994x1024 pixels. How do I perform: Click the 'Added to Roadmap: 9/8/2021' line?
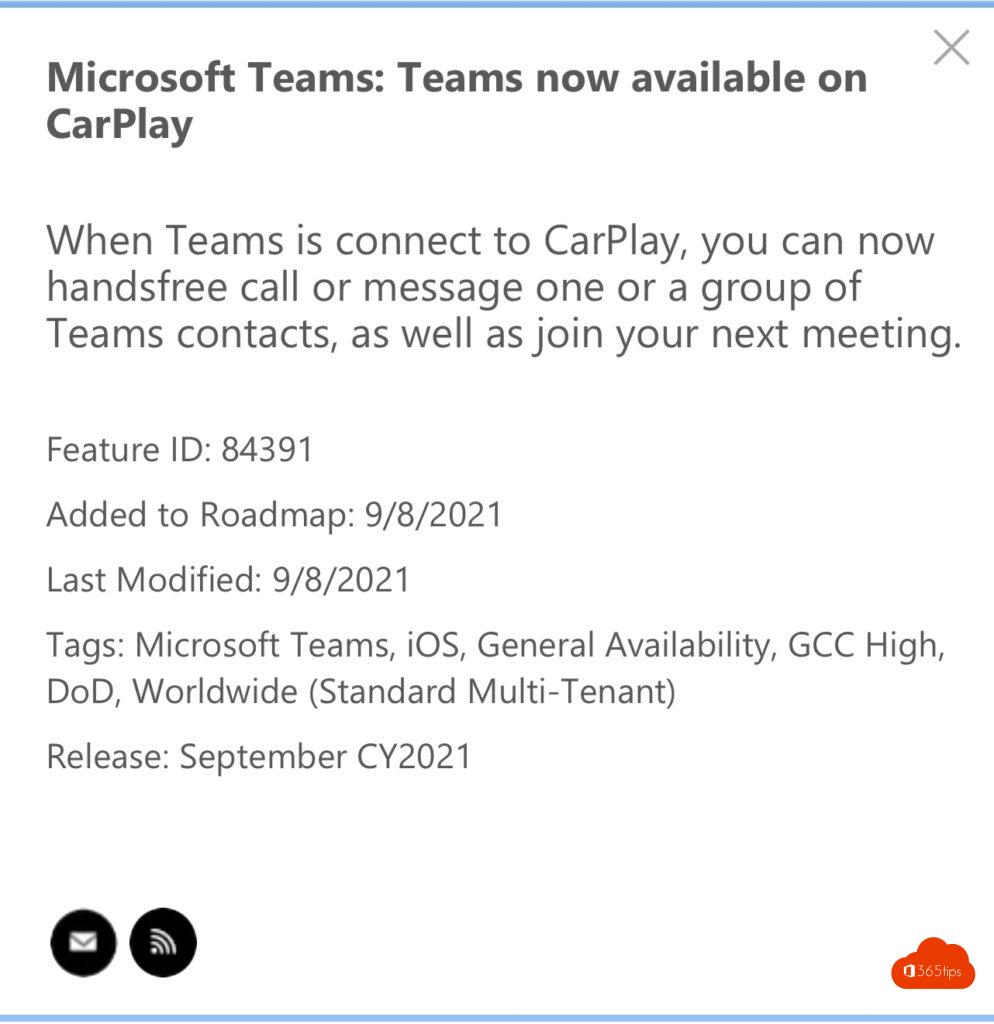tap(274, 515)
